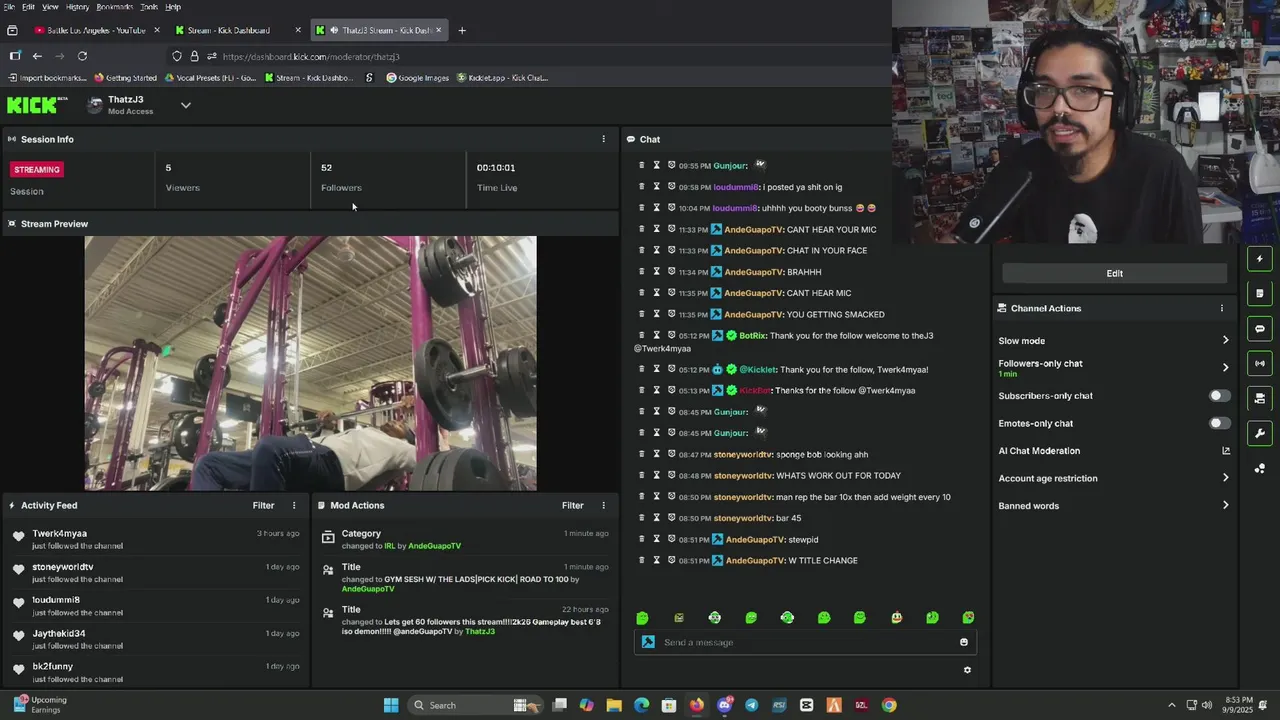The width and height of the screenshot is (1280, 720).
Task: Reload the page in Firefox
Action: click(82, 56)
